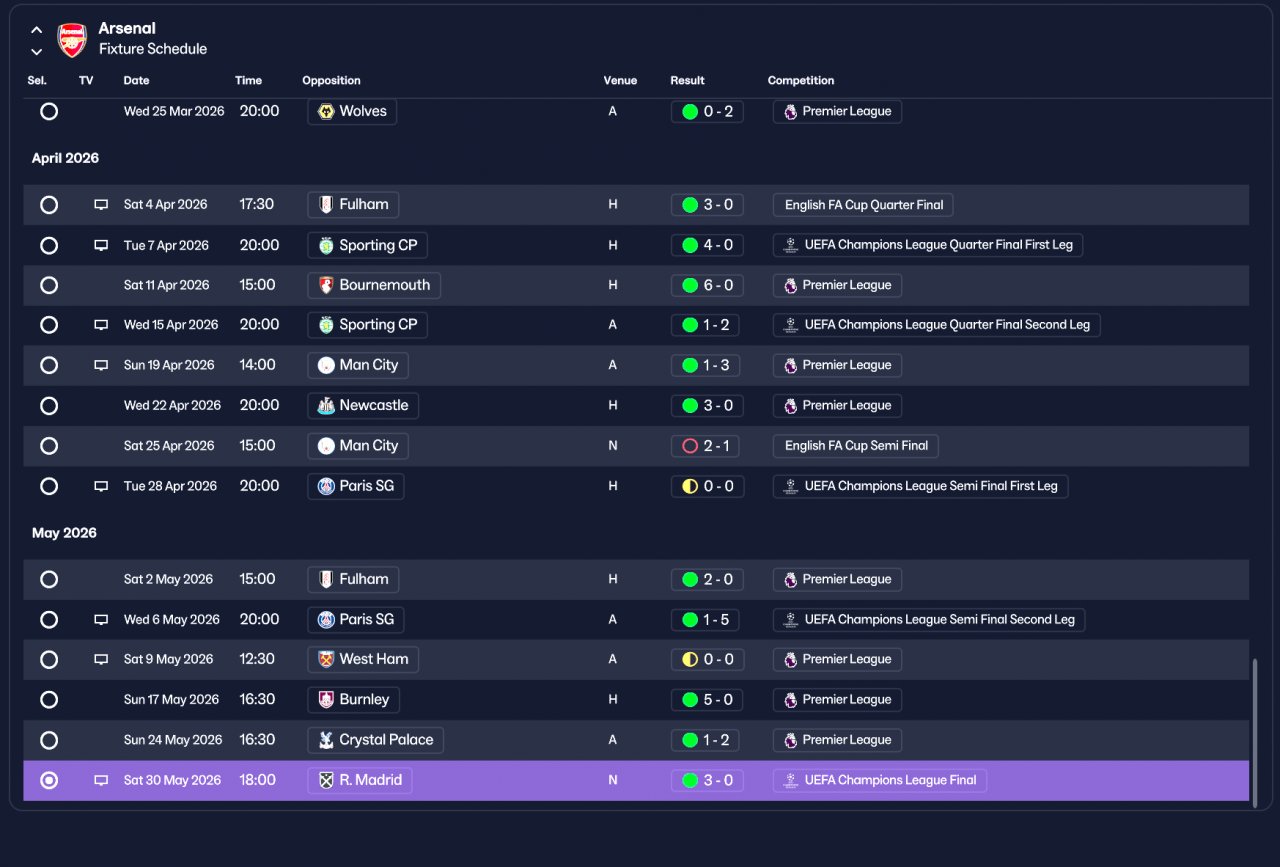Open the Burnley opposition button
The height and width of the screenshot is (867, 1280).
pos(354,700)
